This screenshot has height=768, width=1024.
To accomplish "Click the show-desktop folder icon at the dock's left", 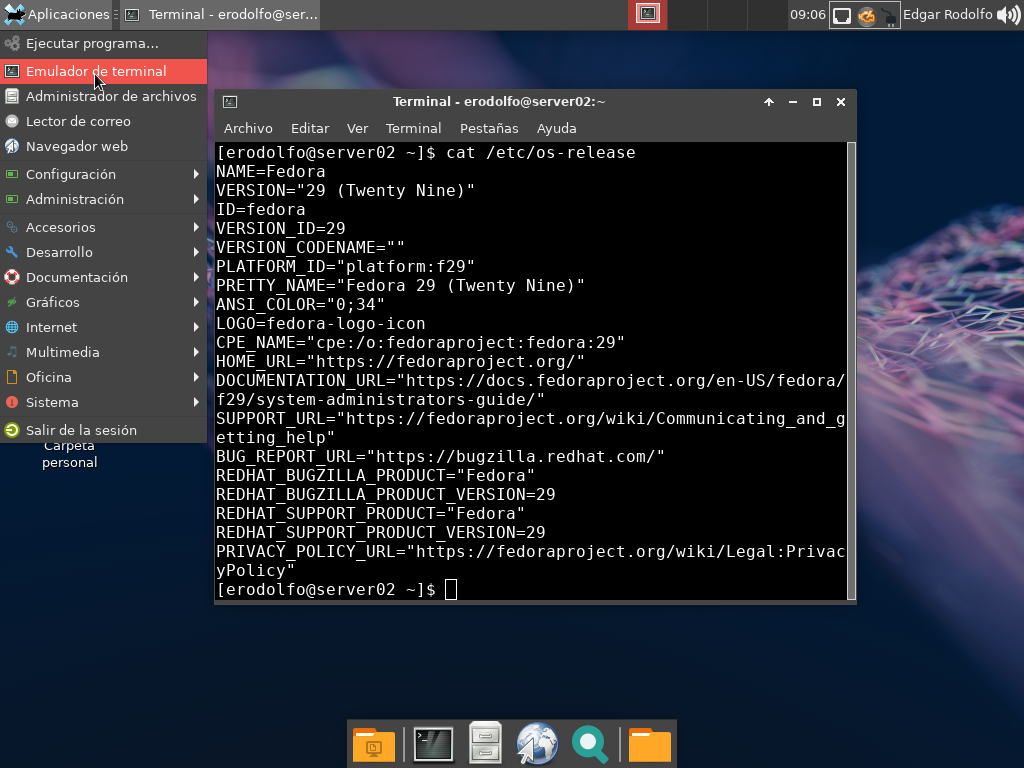I will pos(374,744).
